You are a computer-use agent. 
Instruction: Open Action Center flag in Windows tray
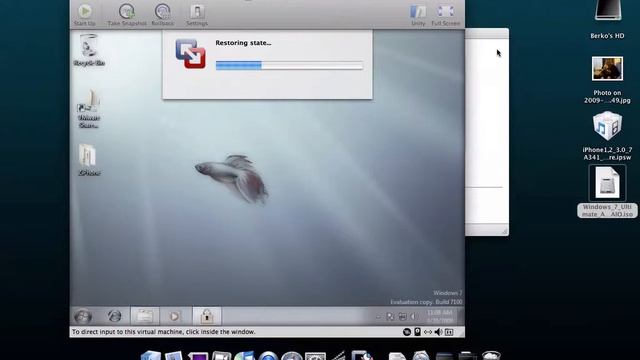coord(390,317)
